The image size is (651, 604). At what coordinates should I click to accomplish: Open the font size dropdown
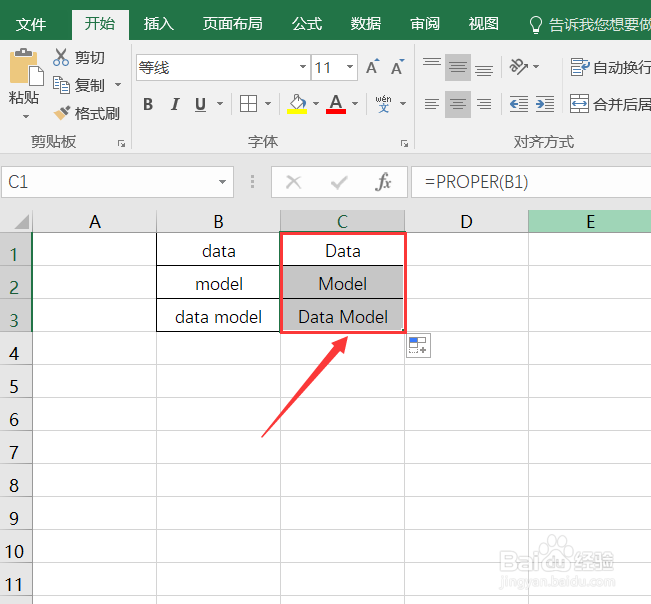(350, 67)
